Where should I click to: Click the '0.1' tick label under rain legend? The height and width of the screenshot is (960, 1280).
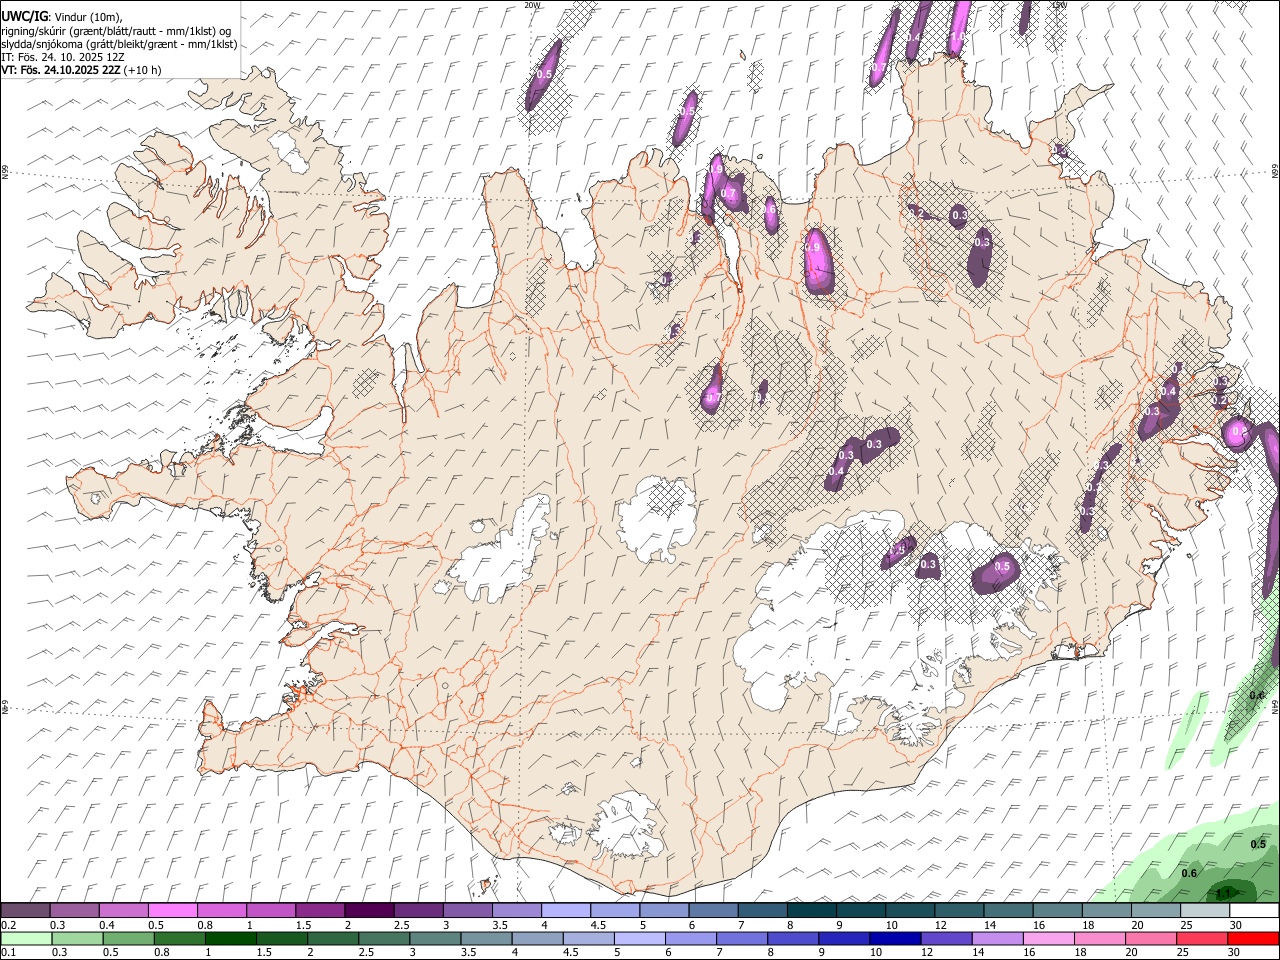click(8, 953)
